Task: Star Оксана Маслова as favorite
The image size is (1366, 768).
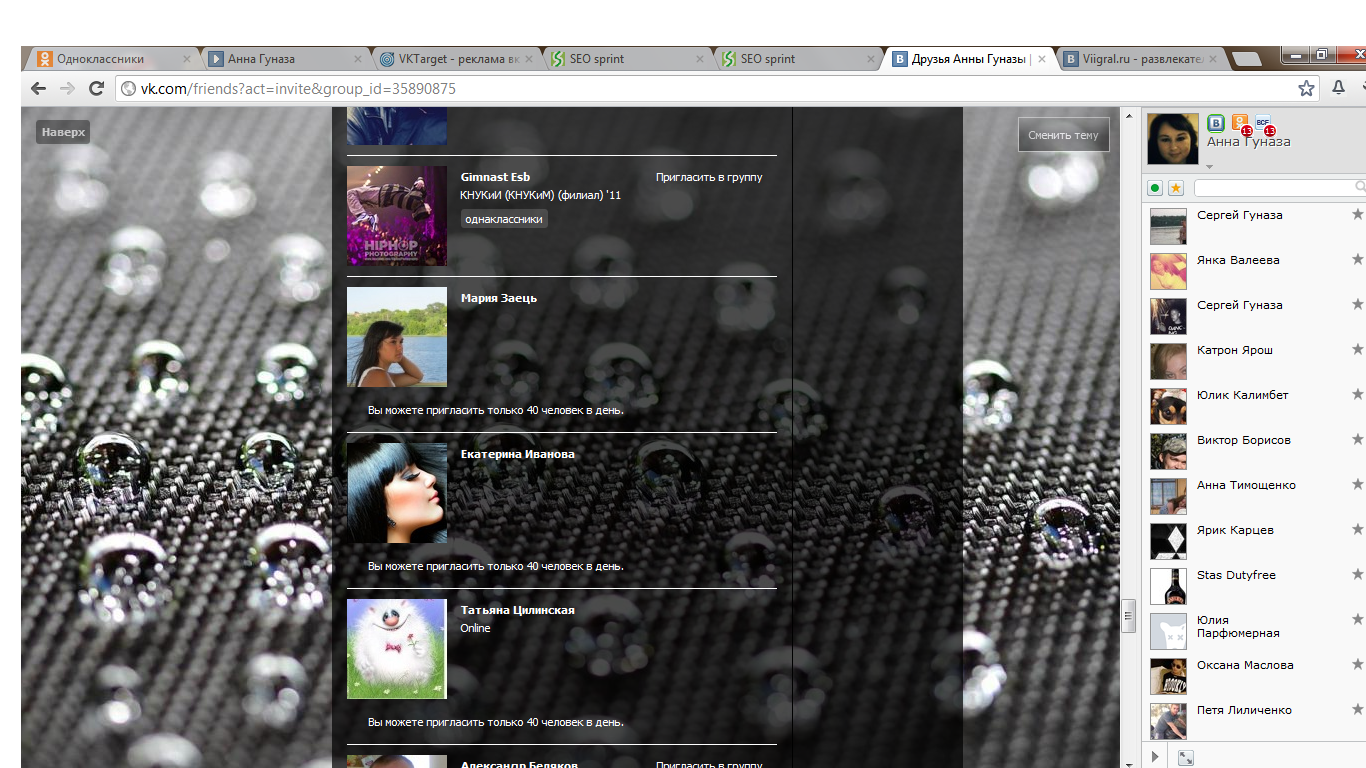Action: [1357, 665]
